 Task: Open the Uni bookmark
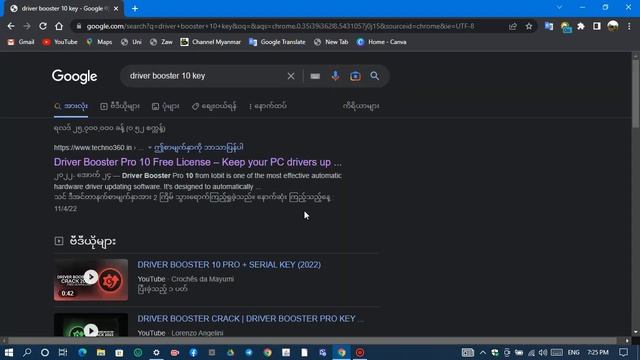point(131,42)
